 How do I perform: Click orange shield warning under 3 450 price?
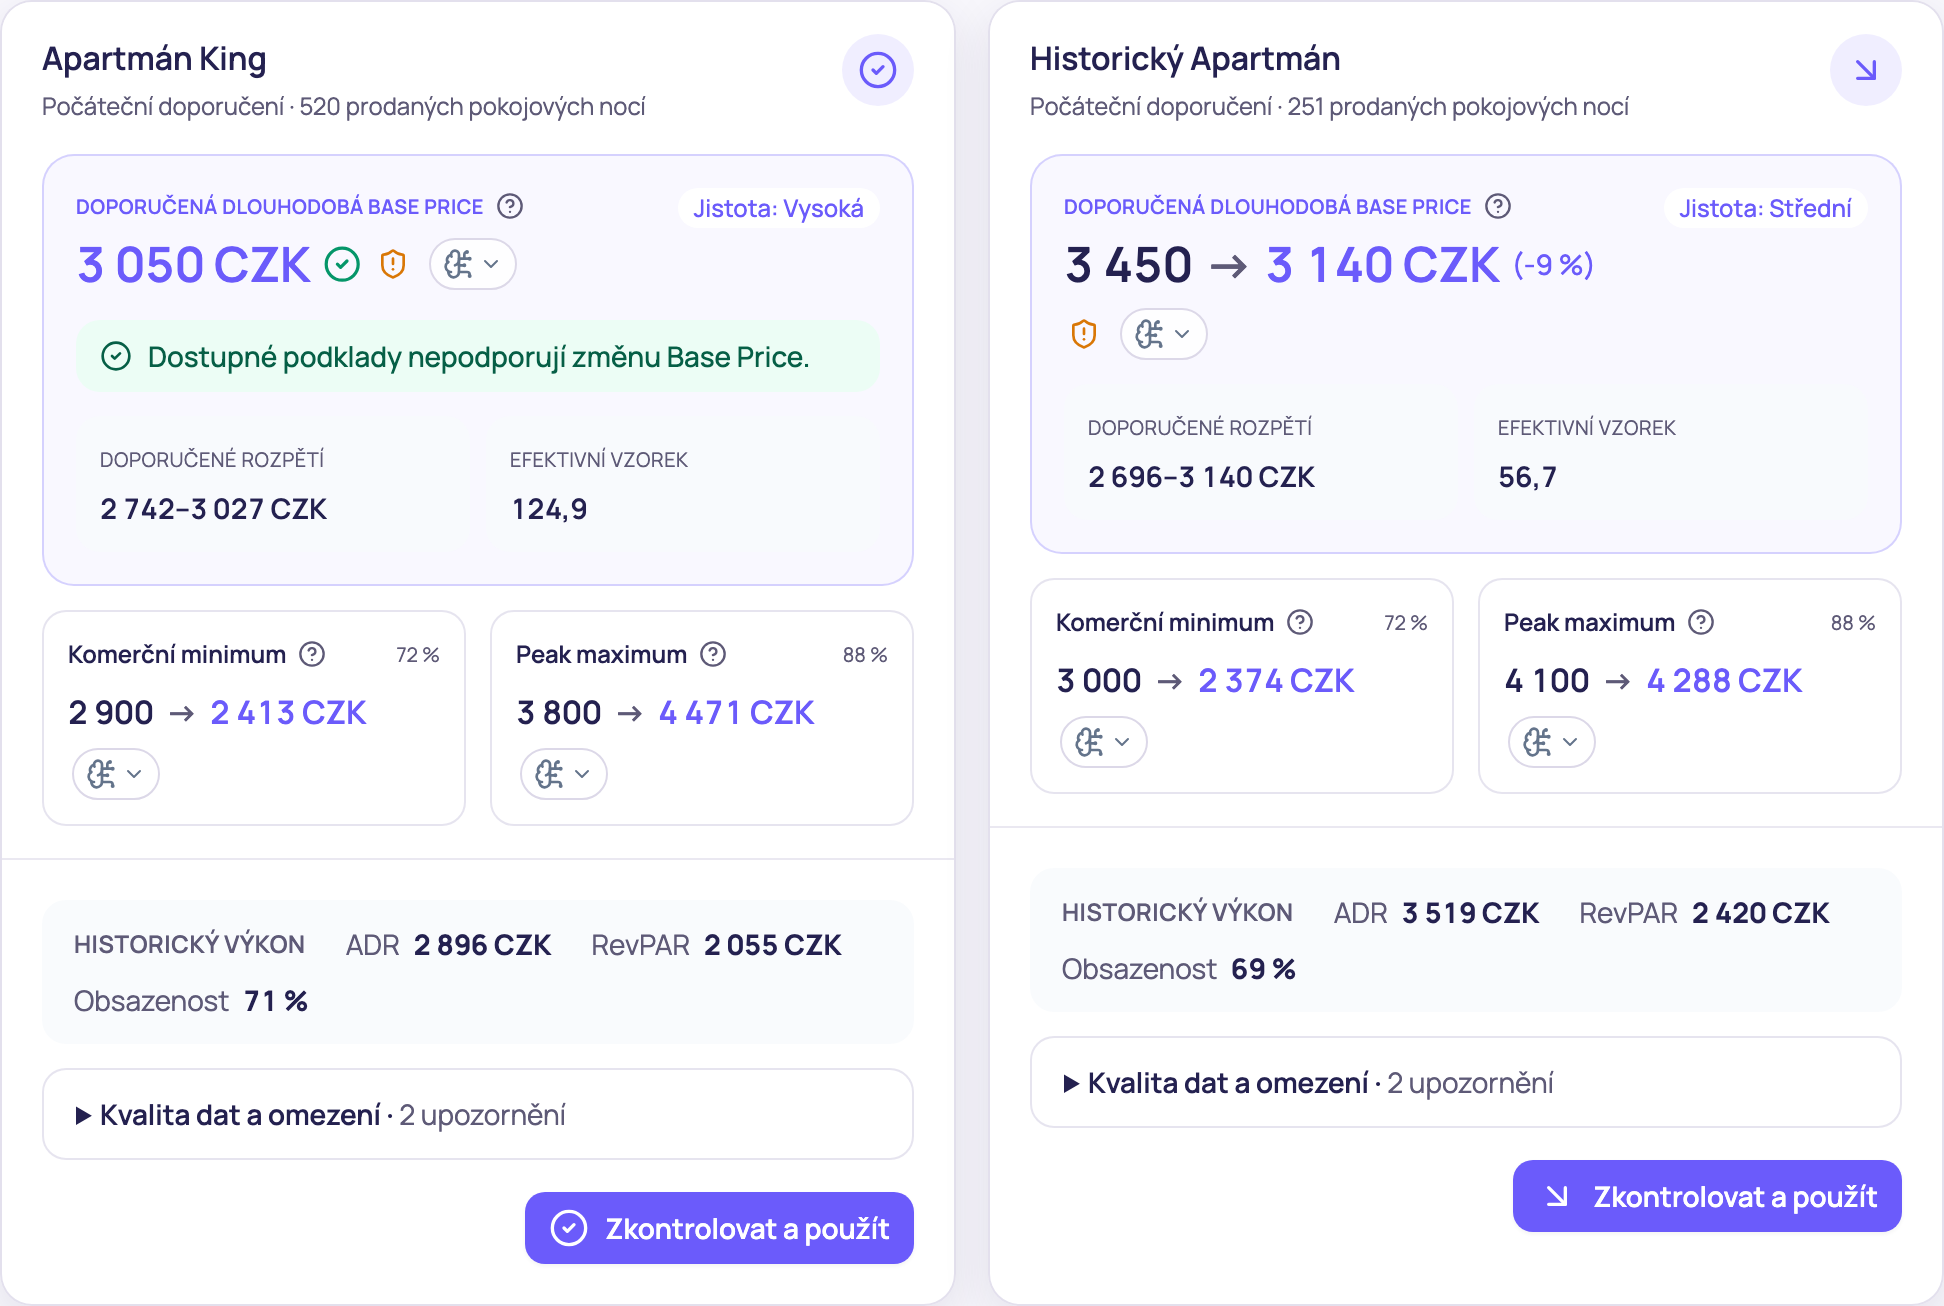click(x=1083, y=334)
